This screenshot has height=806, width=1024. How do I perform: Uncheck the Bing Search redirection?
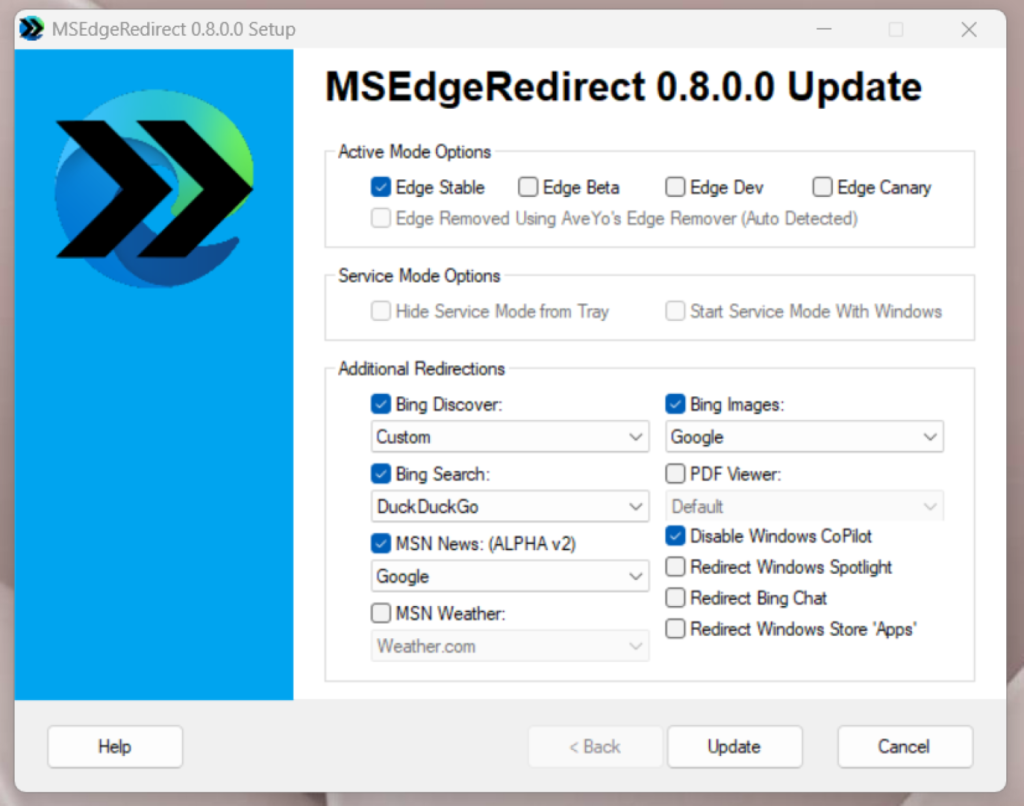[381, 474]
